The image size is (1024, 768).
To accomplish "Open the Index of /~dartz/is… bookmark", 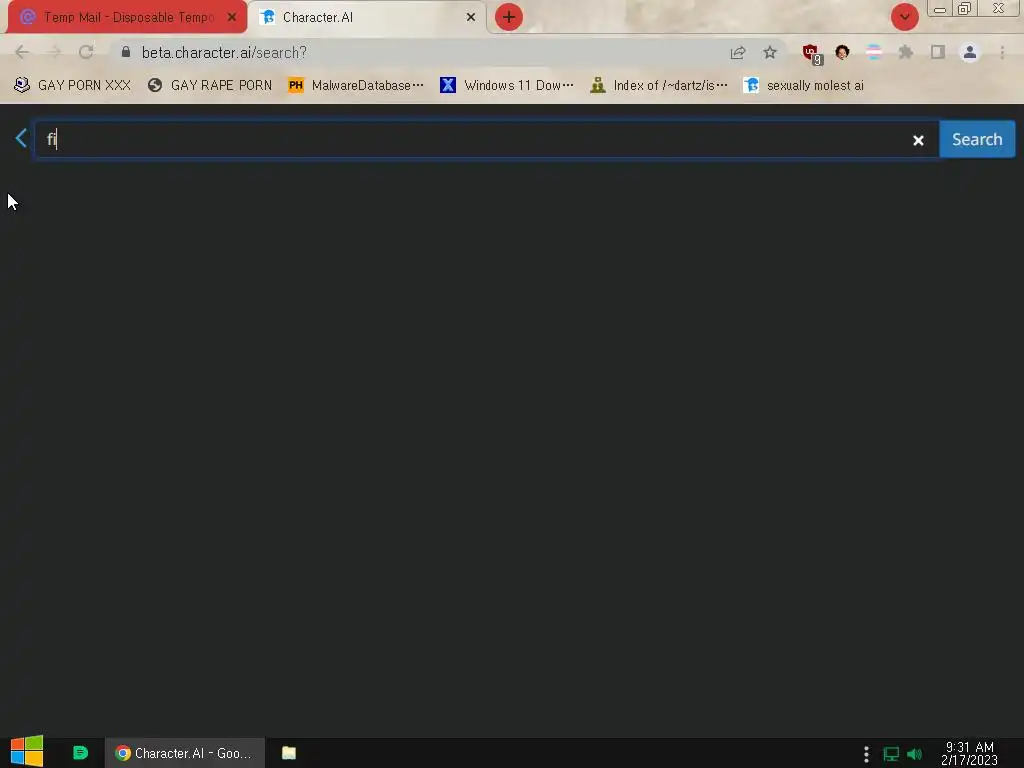I will coord(659,85).
